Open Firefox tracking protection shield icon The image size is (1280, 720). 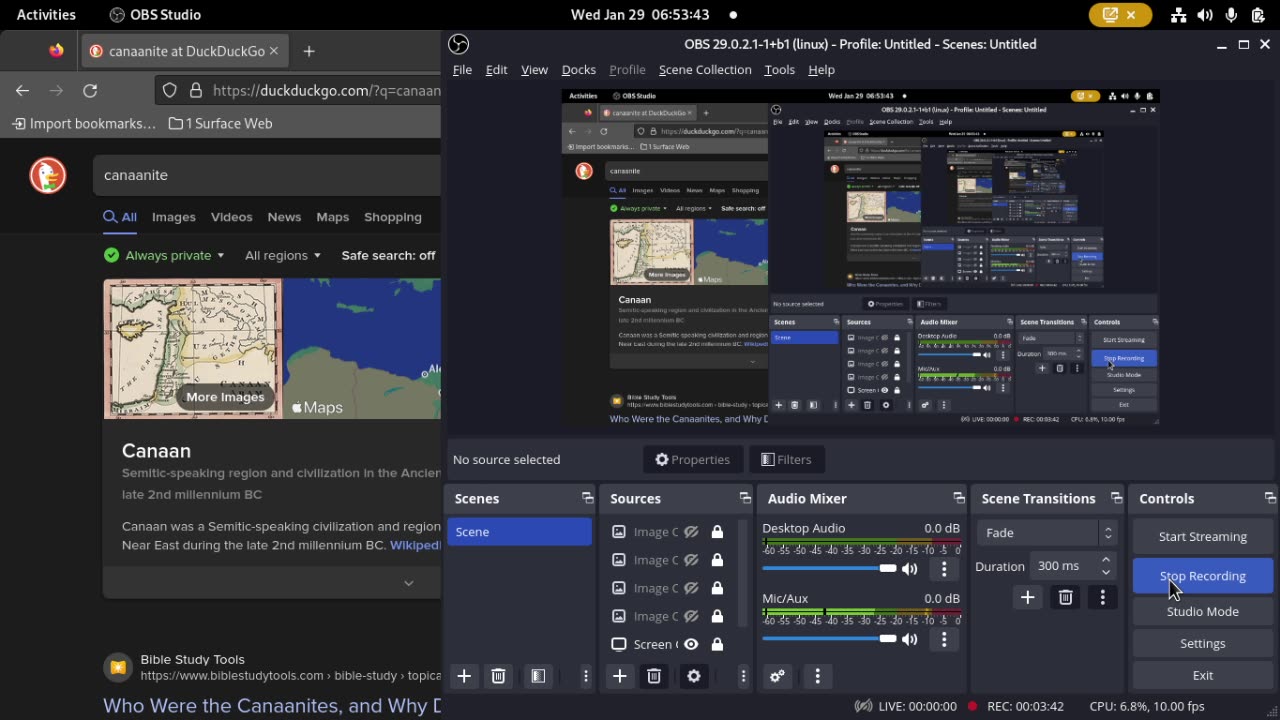coord(170,90)
